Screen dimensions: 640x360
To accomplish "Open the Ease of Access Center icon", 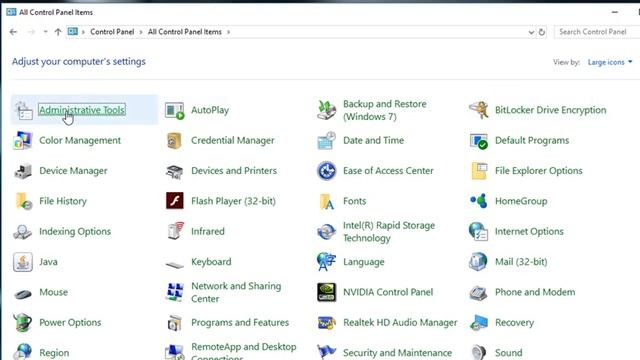I will point(327,171).
